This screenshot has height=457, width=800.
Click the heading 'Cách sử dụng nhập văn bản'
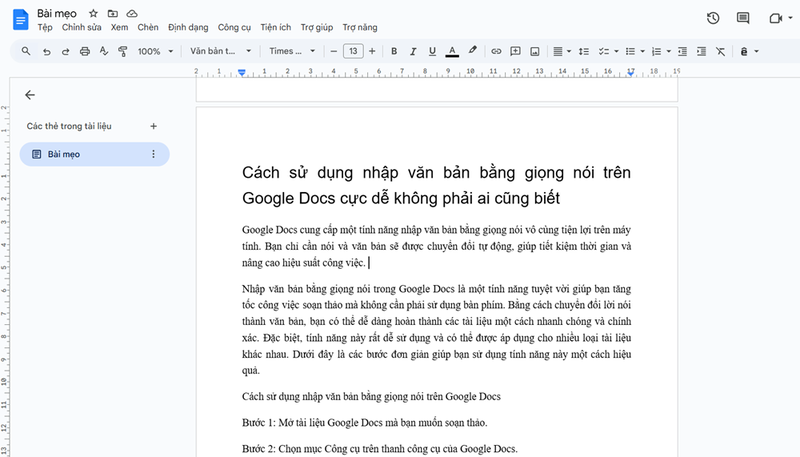436,185
